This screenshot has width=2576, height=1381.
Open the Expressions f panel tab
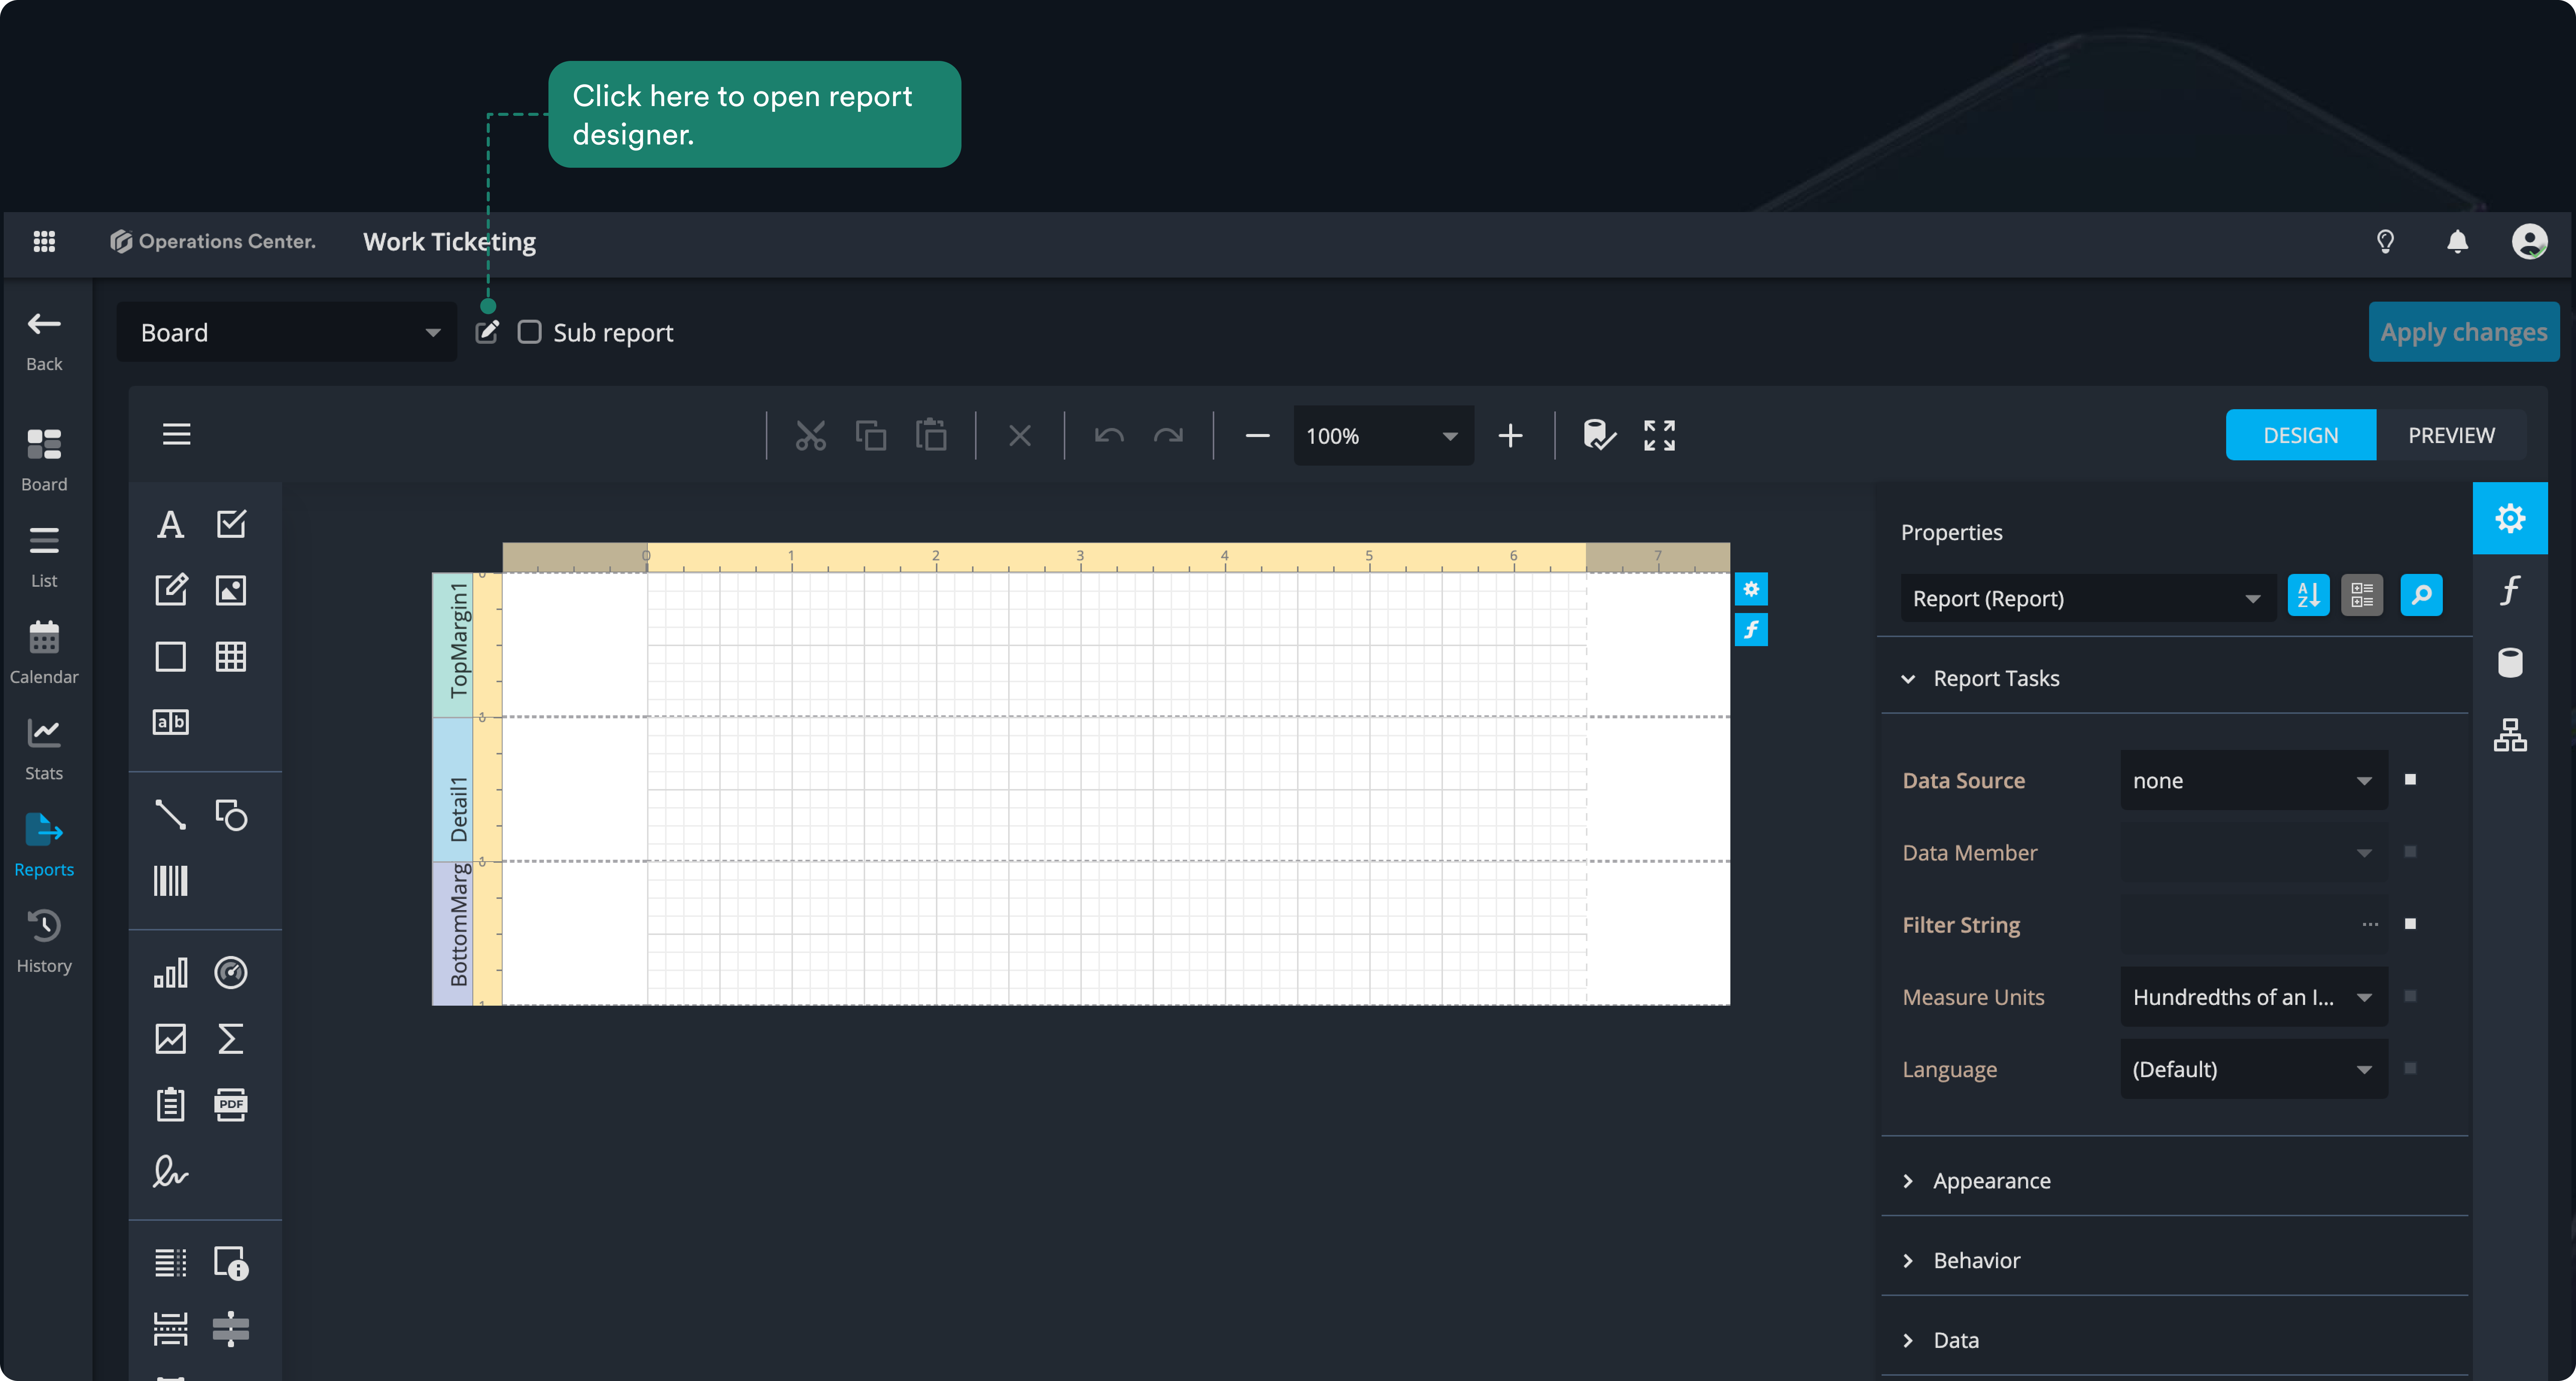[x=2510, y=591]
